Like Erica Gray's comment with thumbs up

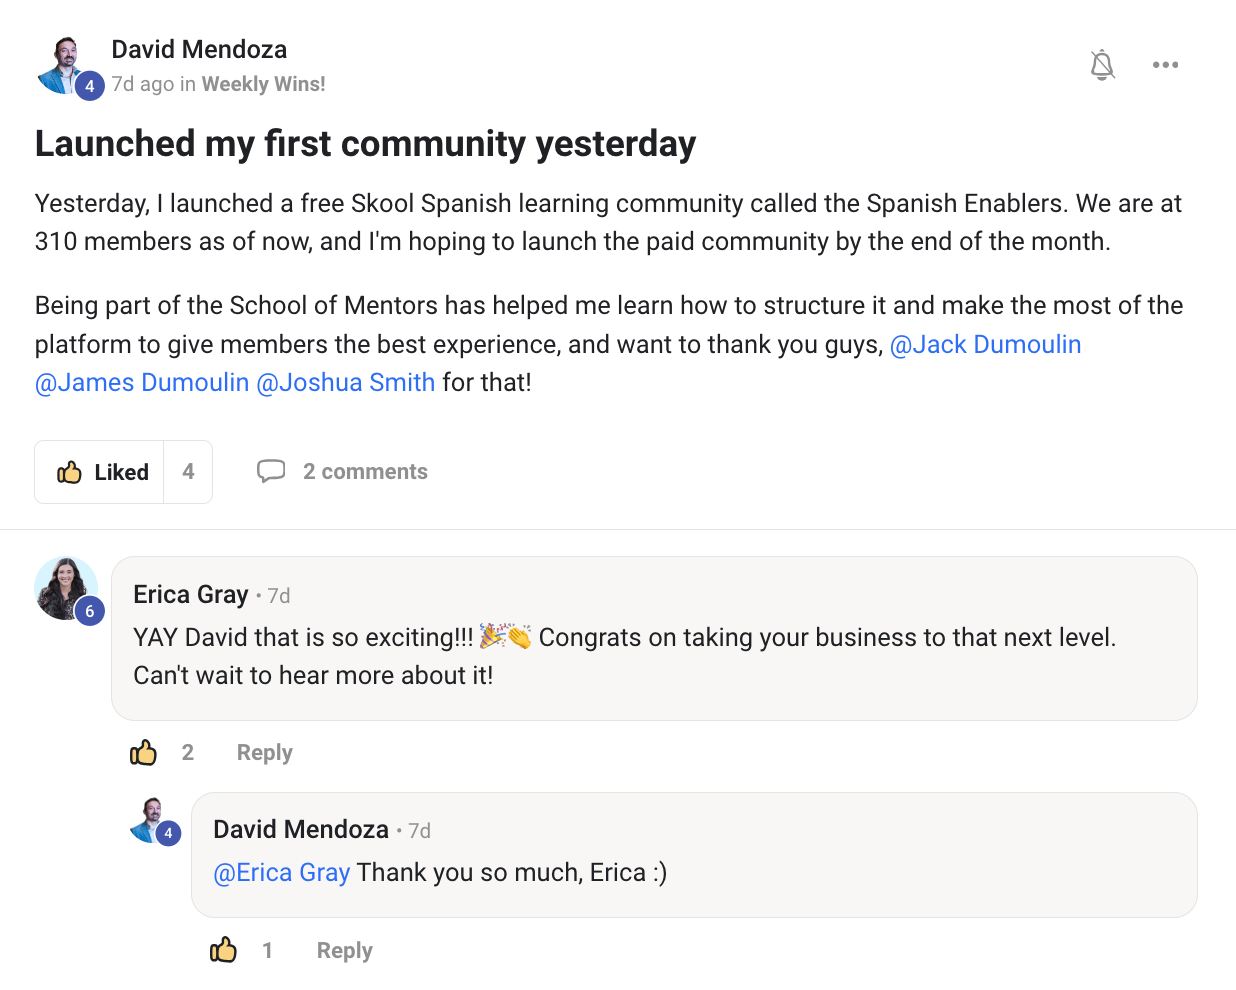click(144, 752)
